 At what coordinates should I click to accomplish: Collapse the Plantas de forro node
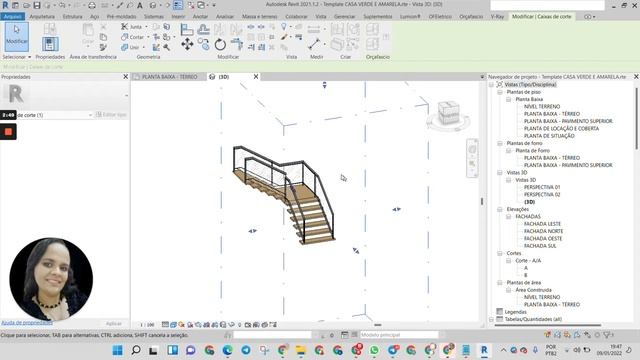tap(500, 143)
